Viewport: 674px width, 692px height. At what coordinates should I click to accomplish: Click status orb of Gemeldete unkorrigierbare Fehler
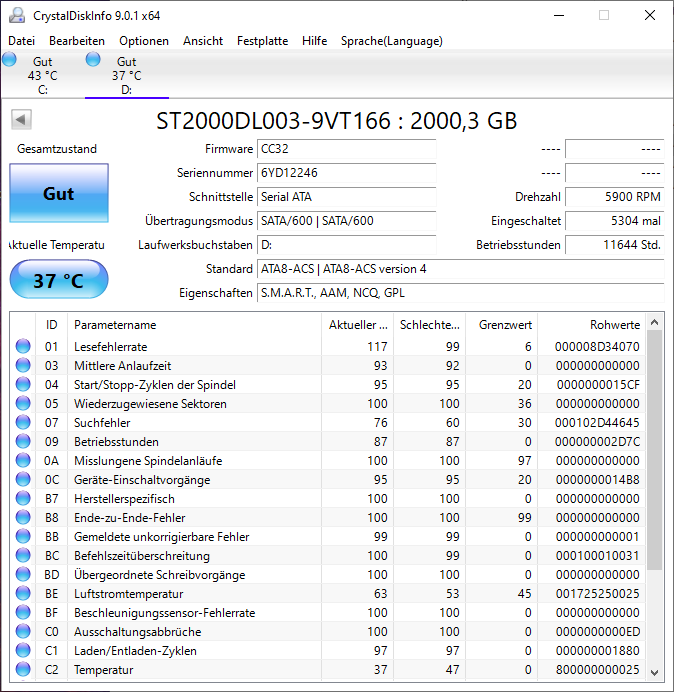click(23, 536)
